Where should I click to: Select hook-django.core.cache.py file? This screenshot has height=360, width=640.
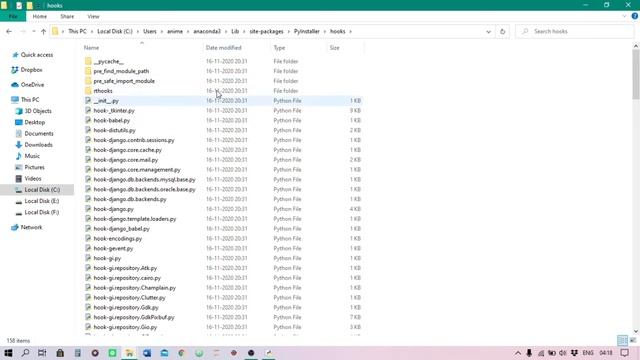127,150
